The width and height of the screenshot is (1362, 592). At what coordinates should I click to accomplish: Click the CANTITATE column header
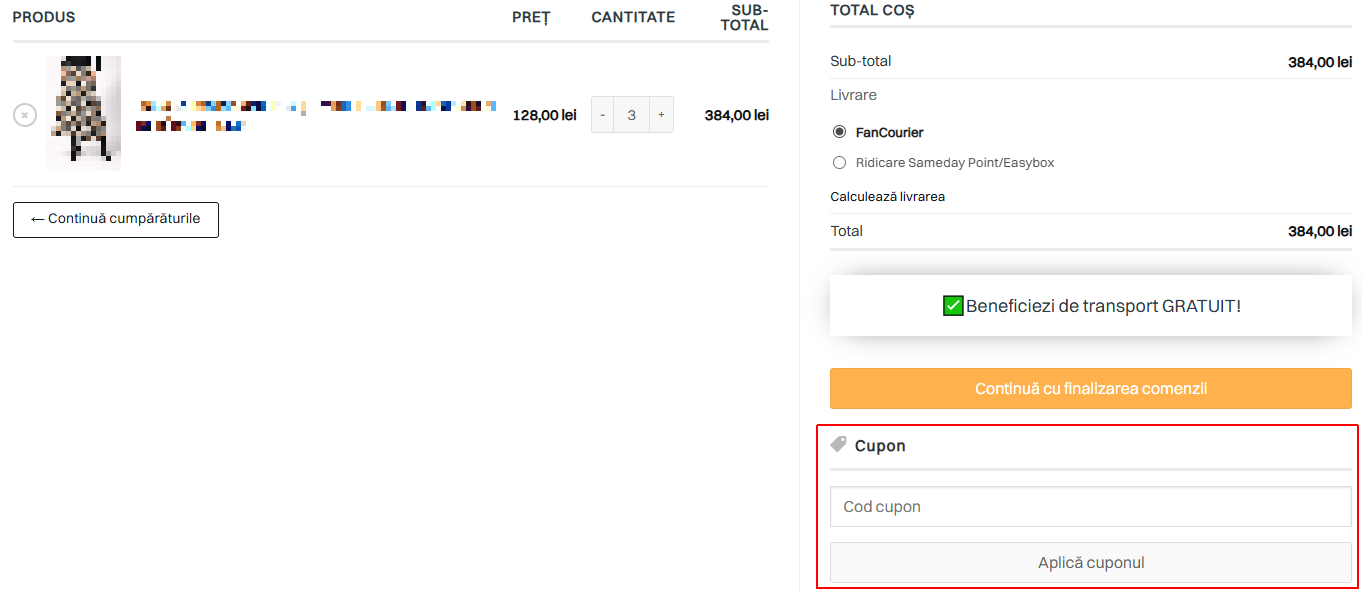point(633,17)
